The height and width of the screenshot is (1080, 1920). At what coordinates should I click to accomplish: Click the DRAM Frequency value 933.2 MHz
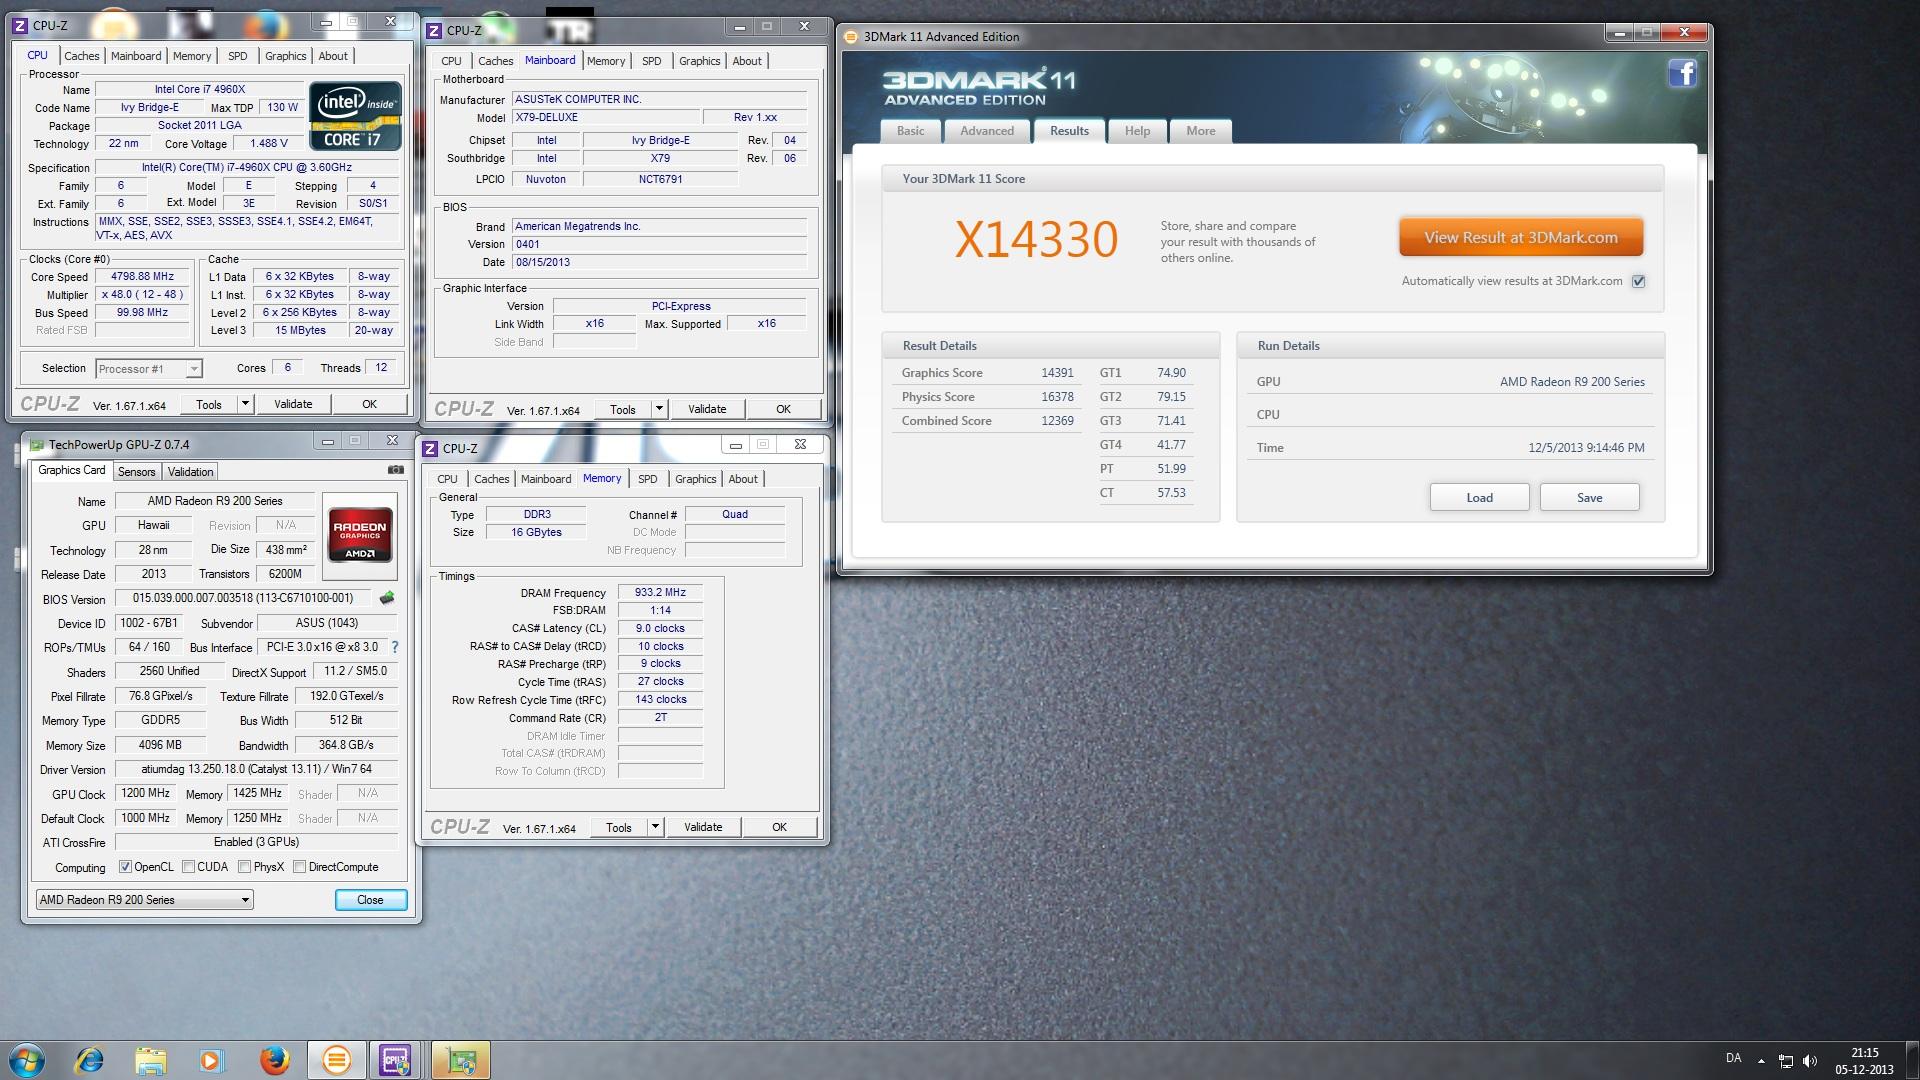660,592
